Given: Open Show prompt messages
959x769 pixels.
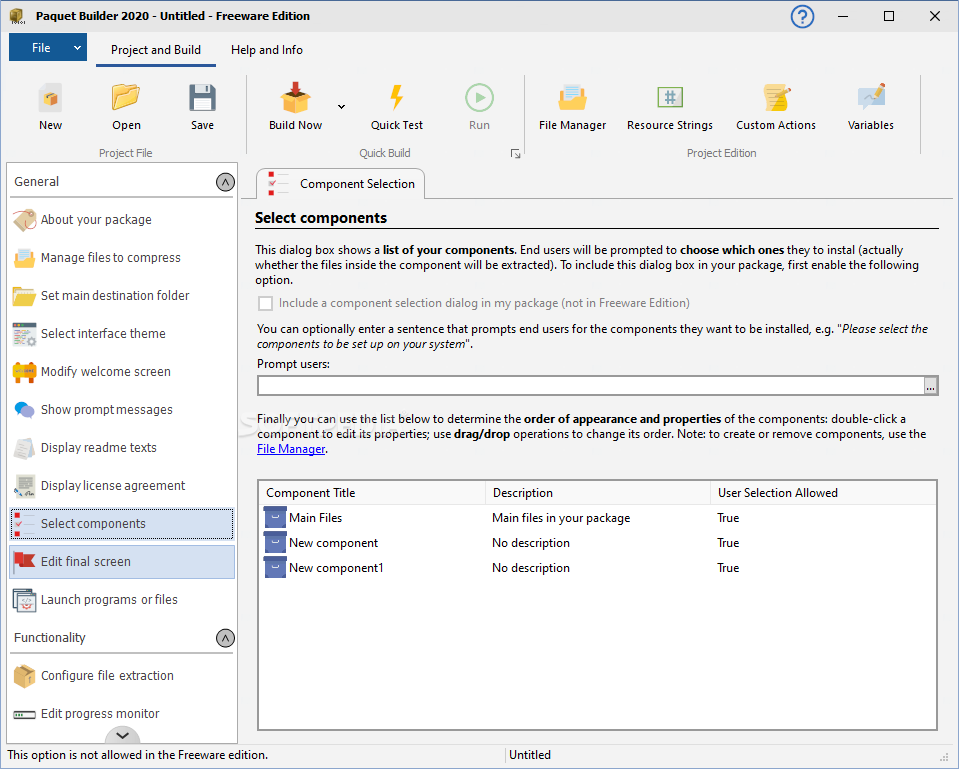Looking at the screenshot, I should click(122, 409).
